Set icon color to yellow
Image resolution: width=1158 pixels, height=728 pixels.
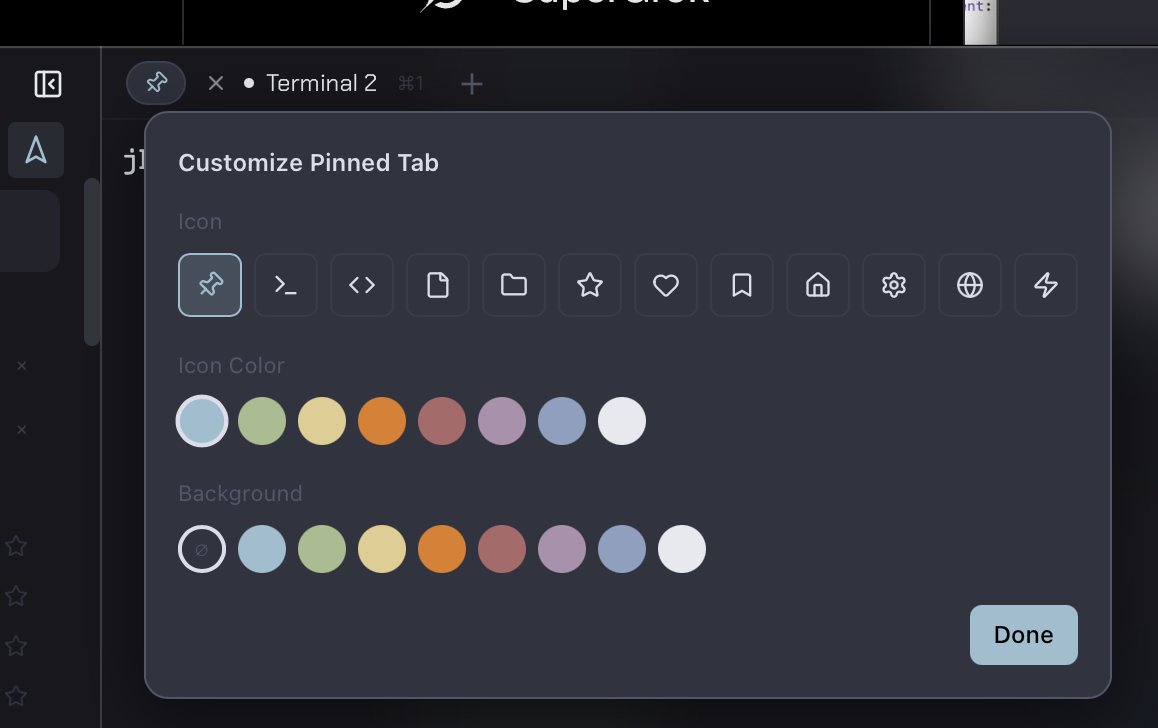click(x=322, y=421)
